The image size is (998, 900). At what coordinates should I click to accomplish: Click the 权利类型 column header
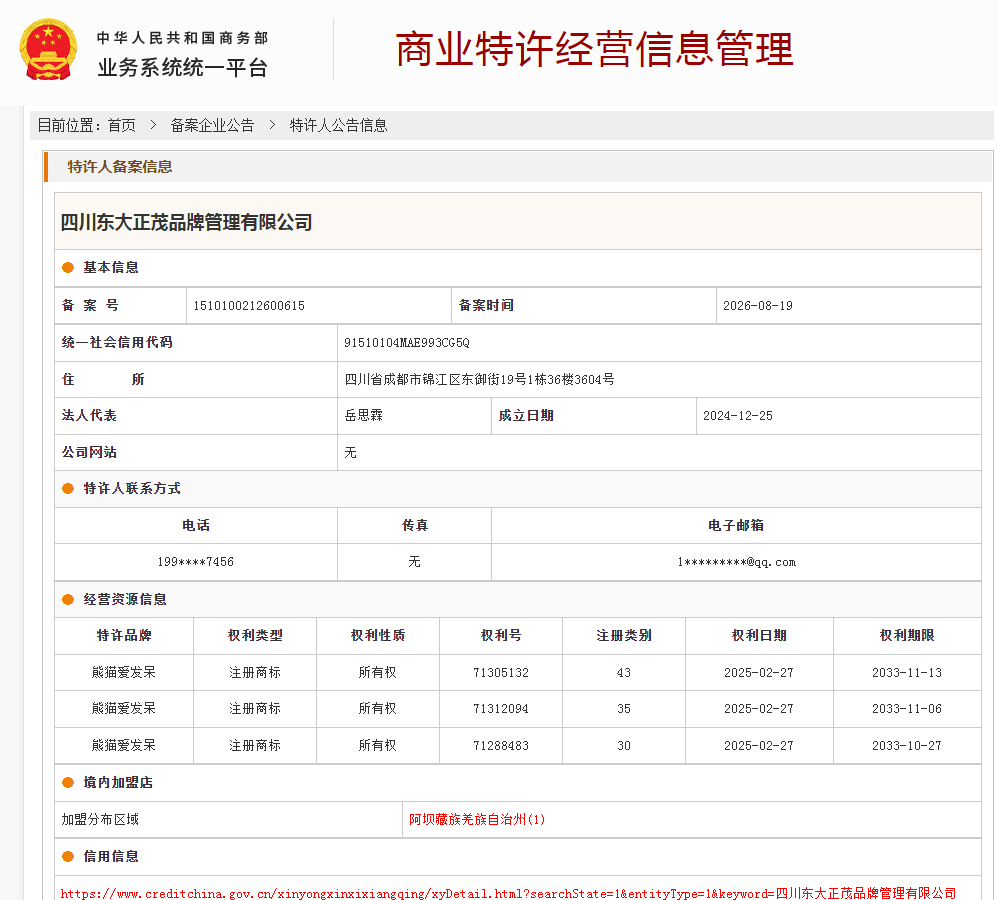(x=255, y=635)
